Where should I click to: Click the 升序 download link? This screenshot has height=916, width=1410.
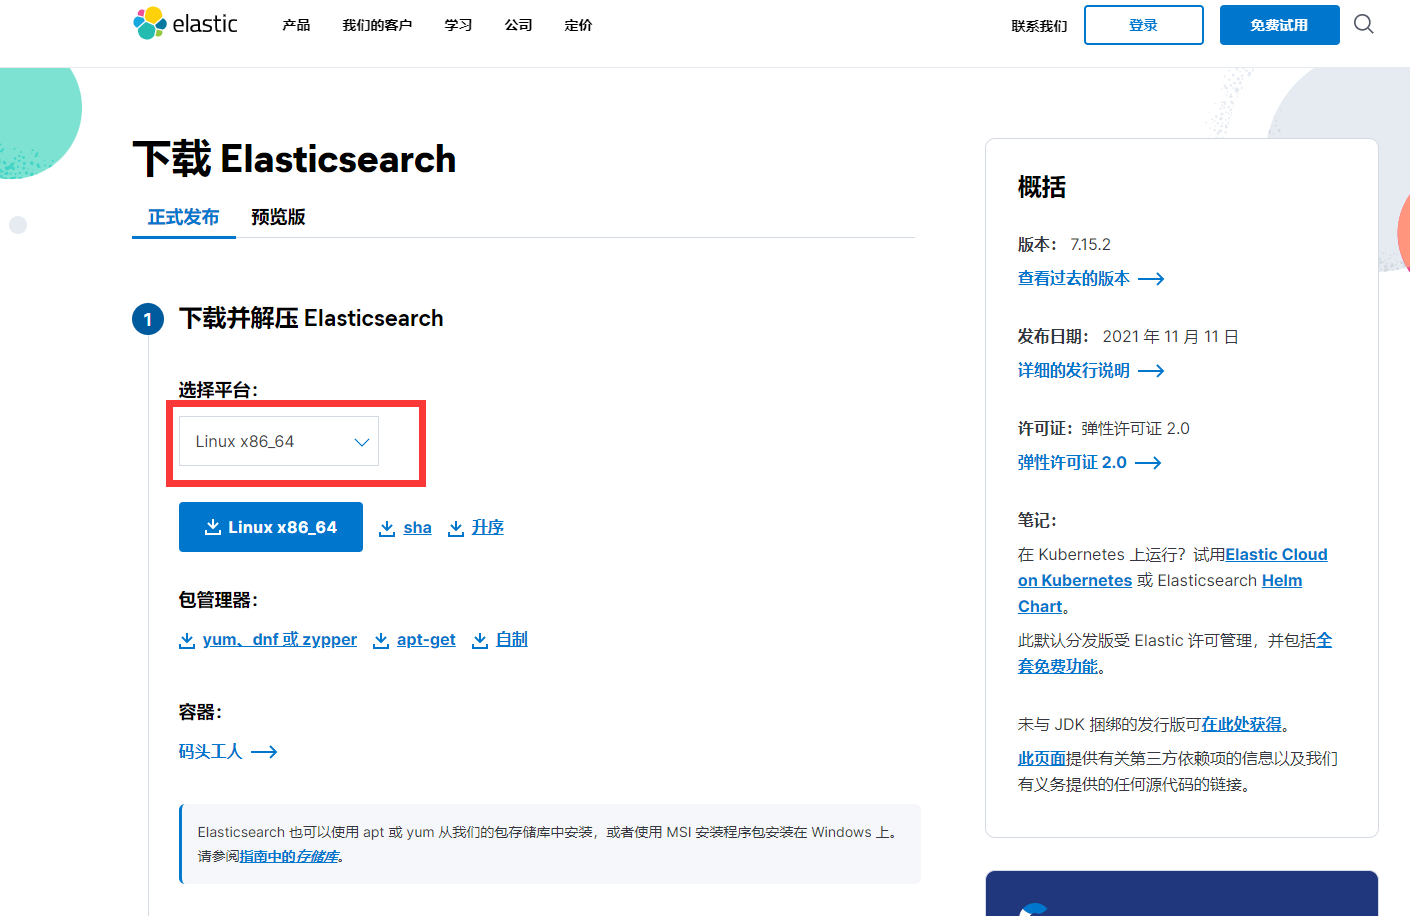click(487, 528)
